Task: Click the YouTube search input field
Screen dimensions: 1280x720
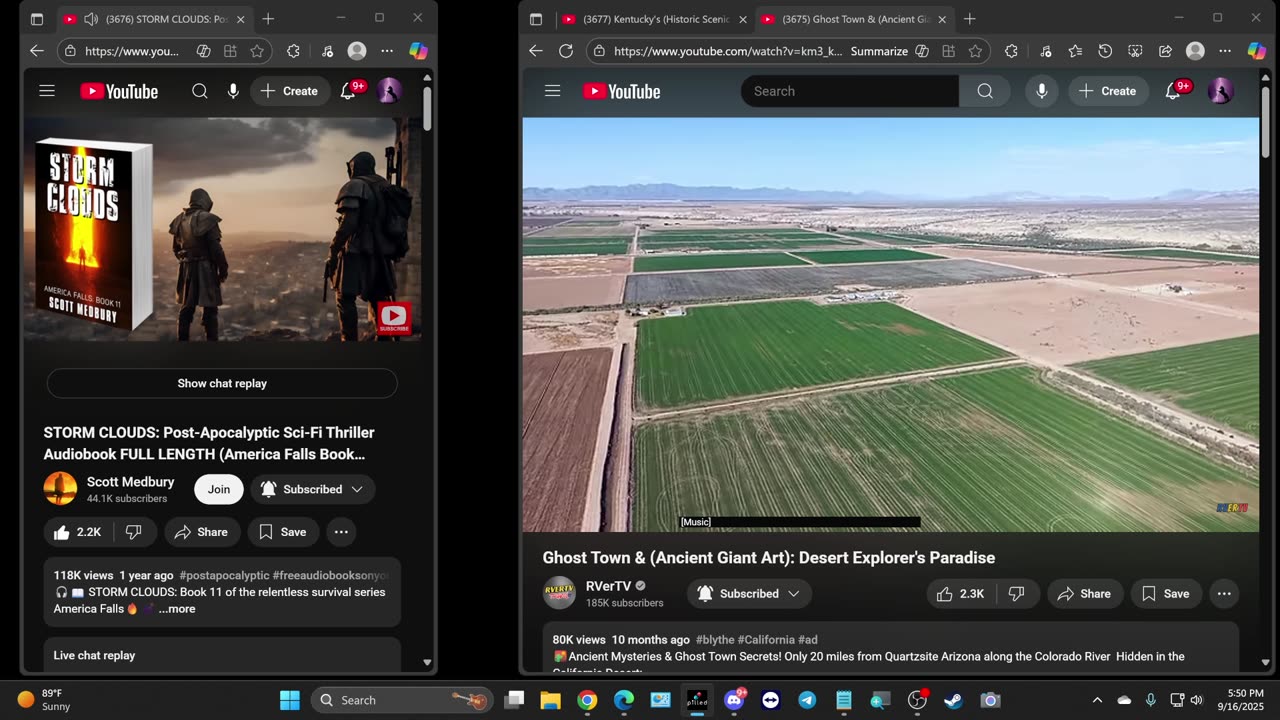Action: (x=850, y=91)
